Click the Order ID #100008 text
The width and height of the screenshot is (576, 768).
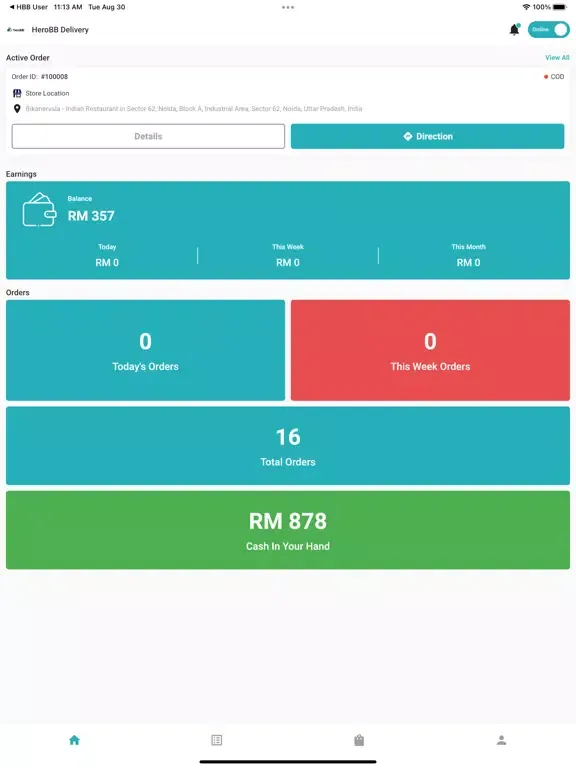(x=40, y=76)
